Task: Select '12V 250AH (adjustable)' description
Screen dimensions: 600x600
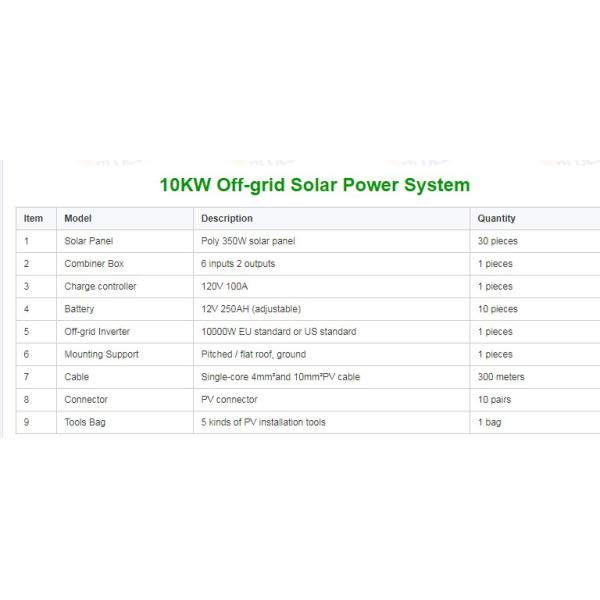Action: (x=251, y=309)
